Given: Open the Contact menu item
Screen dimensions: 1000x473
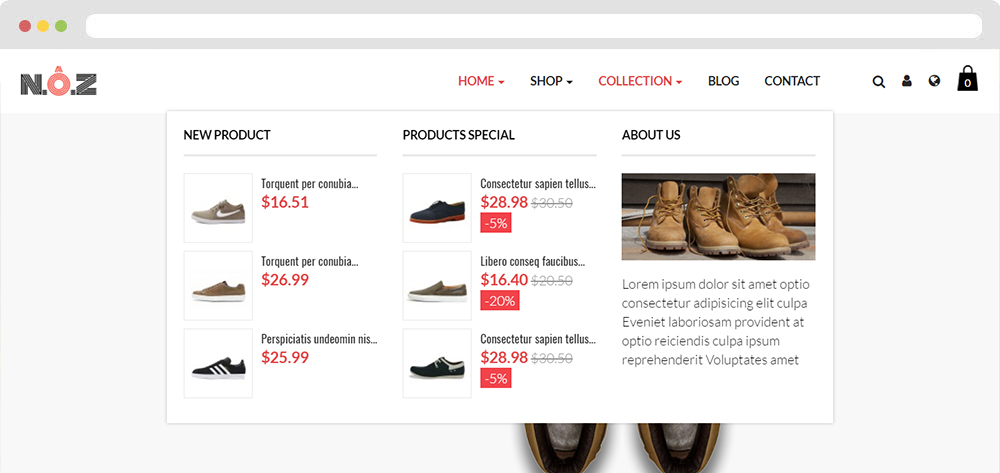Looking at the screenshot, I should [x=792, y=81].
